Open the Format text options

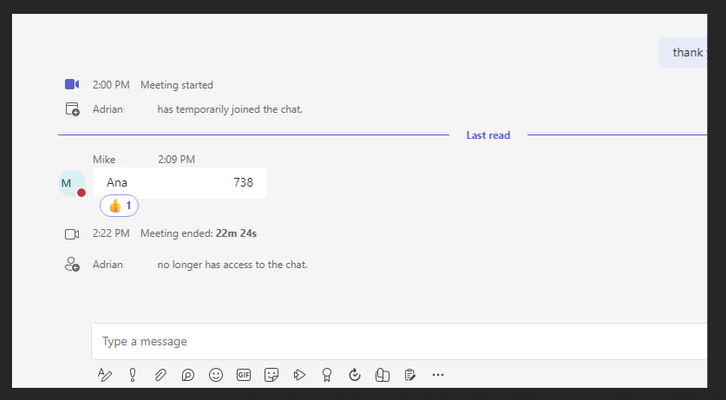(105, 375)
